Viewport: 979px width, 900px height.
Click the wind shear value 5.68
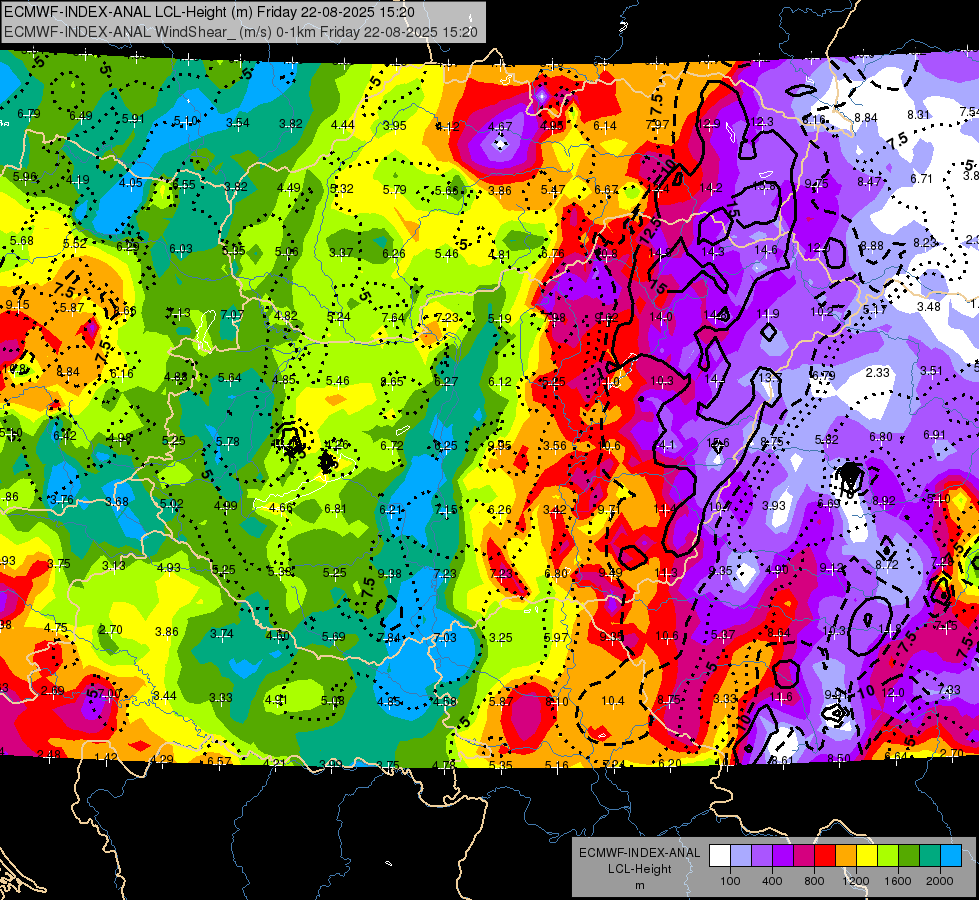[x=21, y=240]
